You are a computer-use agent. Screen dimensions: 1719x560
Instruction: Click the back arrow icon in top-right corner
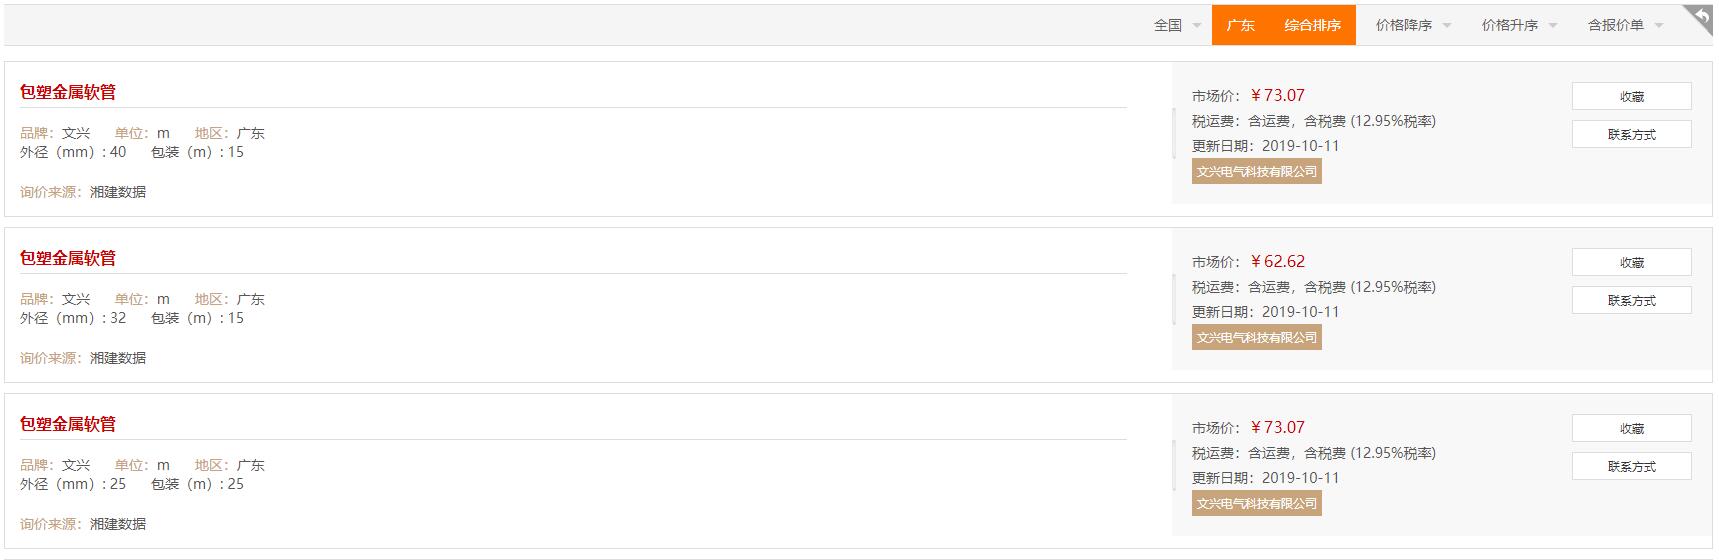click(1699, 18)
